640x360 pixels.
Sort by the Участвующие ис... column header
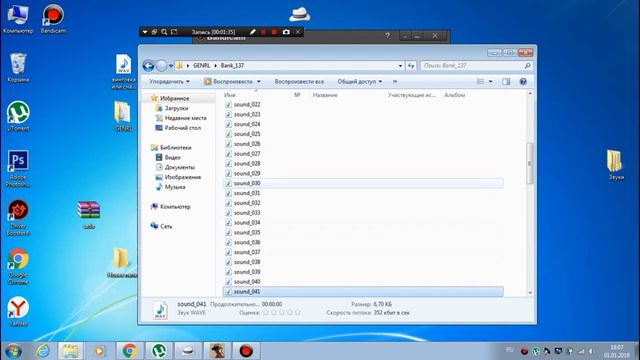413,95
